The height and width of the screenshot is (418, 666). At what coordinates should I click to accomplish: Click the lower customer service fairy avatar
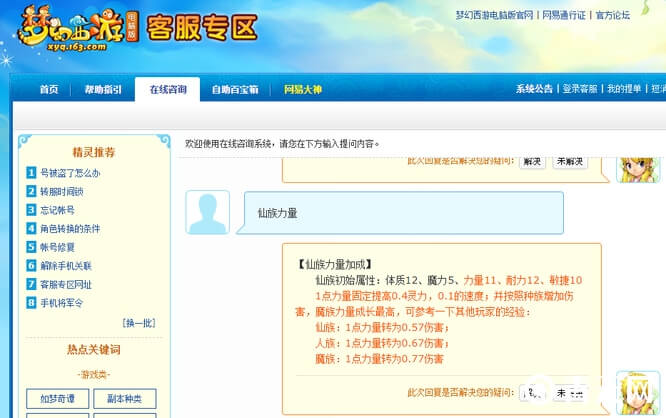638,393
